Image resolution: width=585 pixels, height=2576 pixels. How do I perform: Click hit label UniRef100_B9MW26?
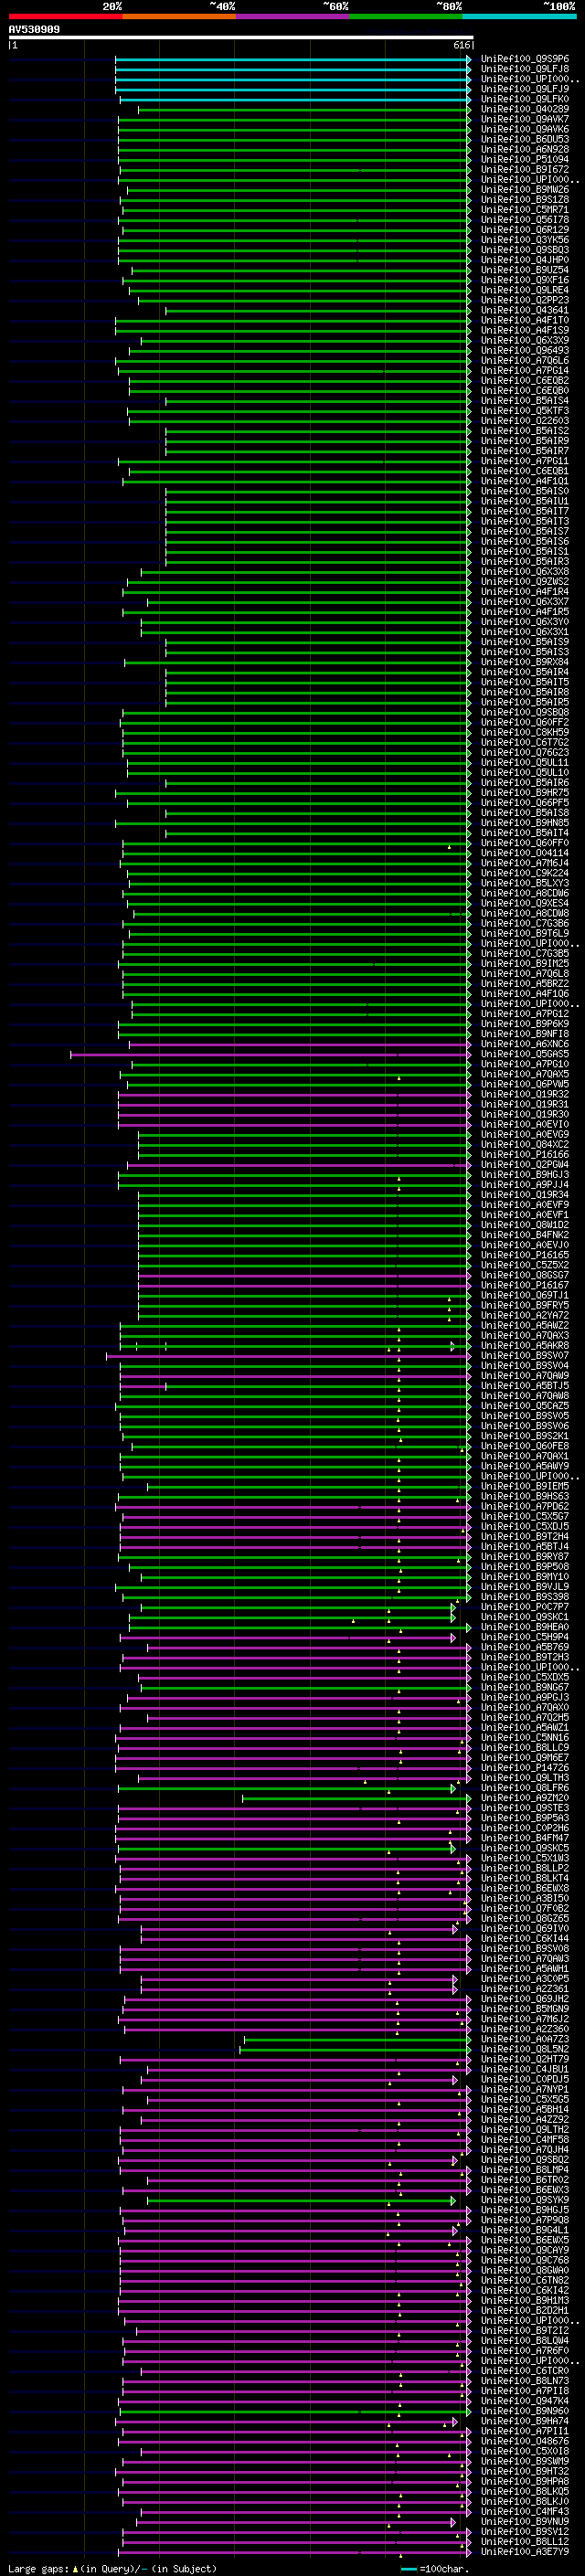[525, 190]
